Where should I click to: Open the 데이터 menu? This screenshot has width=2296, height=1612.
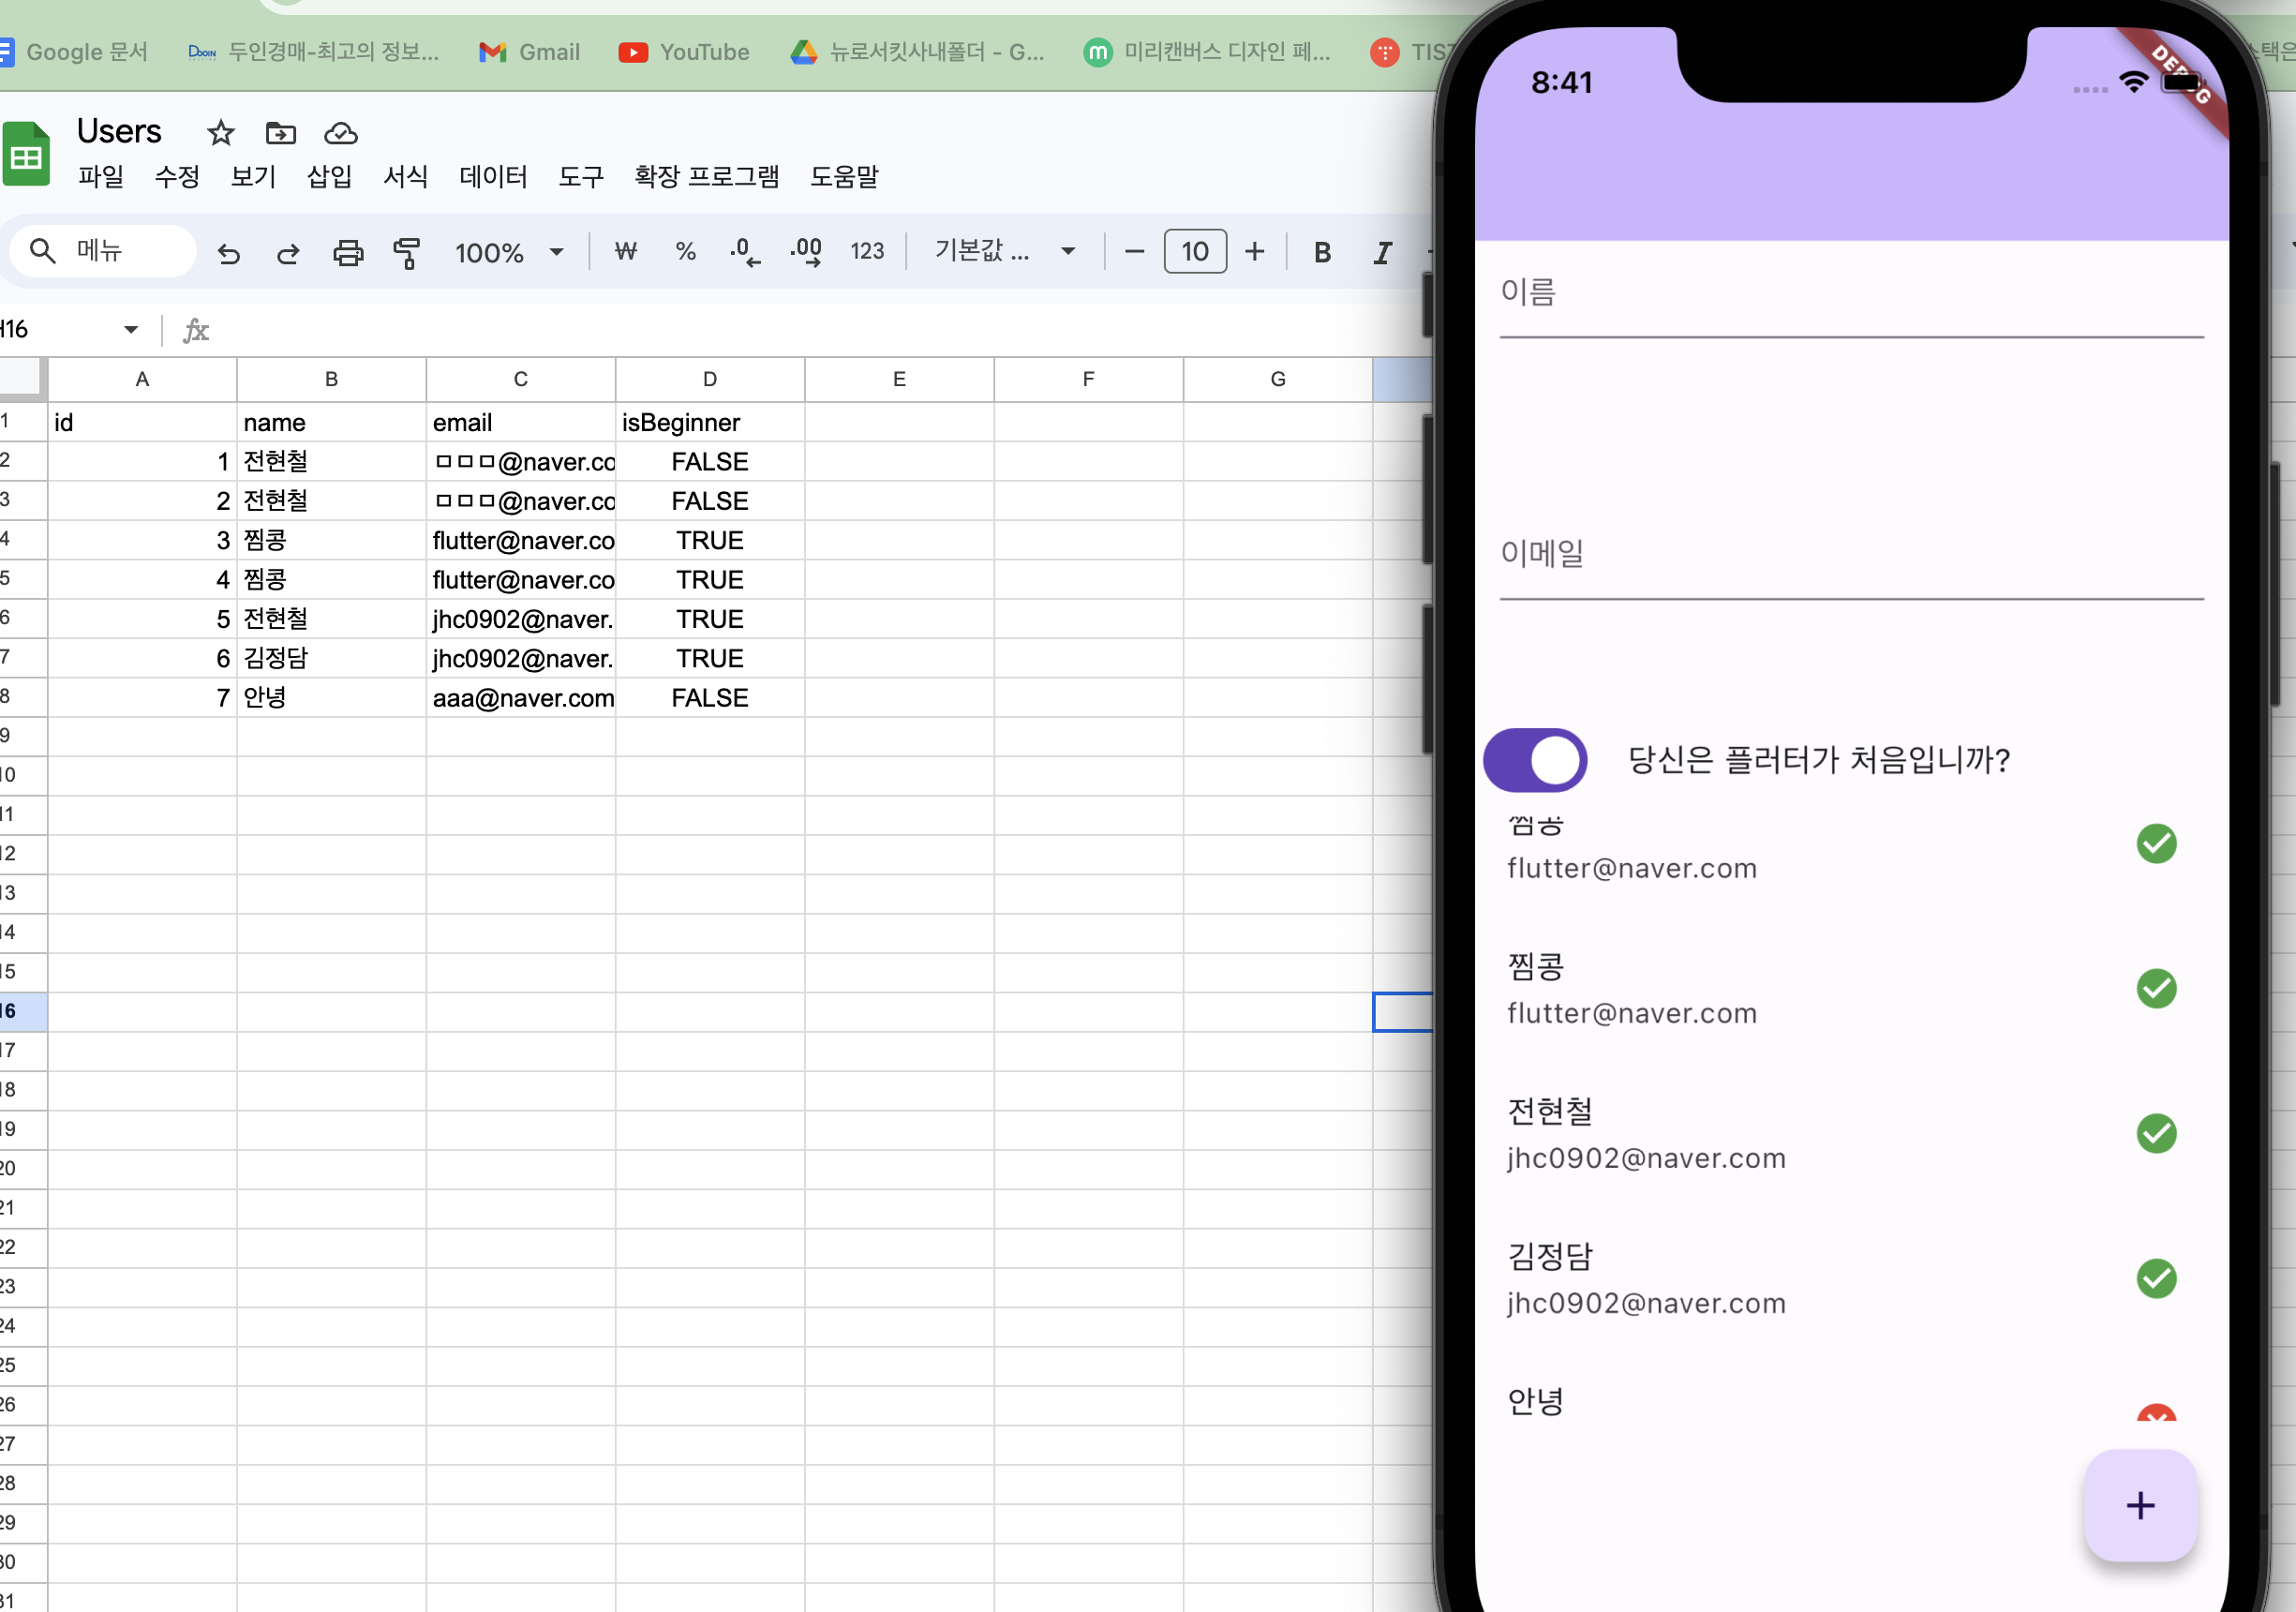click(x=493, y=177)
